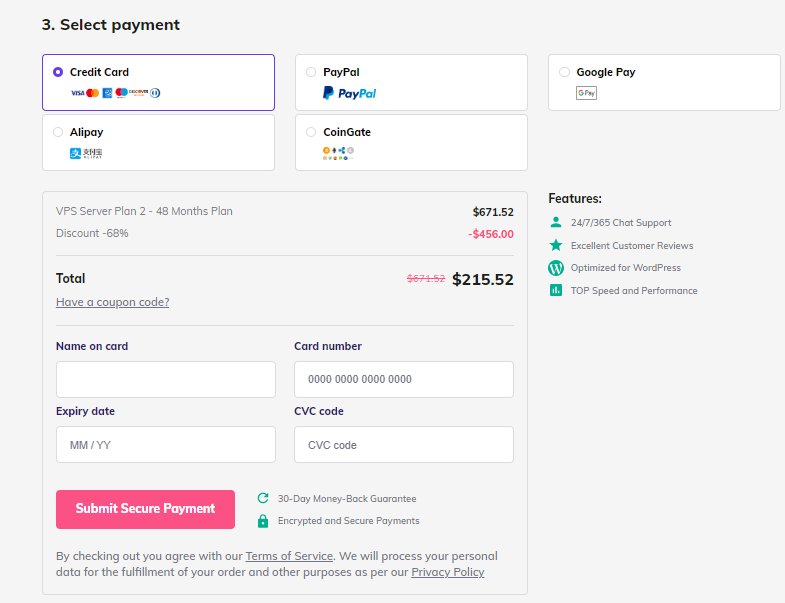Click the Google Pay logo badge
The width and height of the screenshot is (785, 603).
coord(586,93)
